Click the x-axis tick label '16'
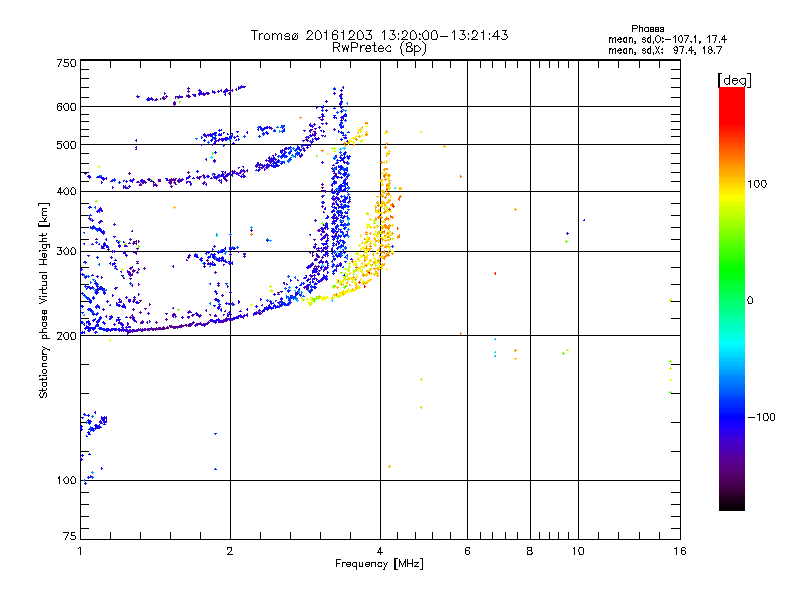800x600 pixels. tap(680, 551)
